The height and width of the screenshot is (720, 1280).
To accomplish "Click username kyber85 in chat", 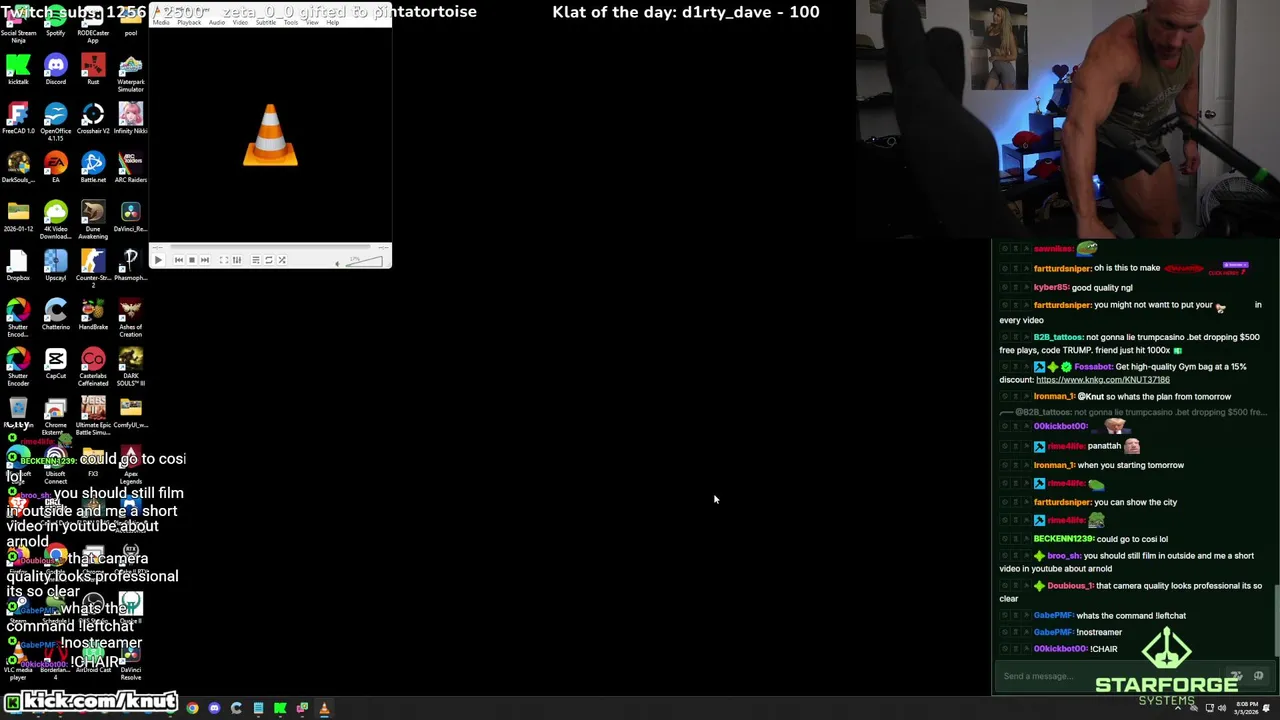I will pos(1050,287).
